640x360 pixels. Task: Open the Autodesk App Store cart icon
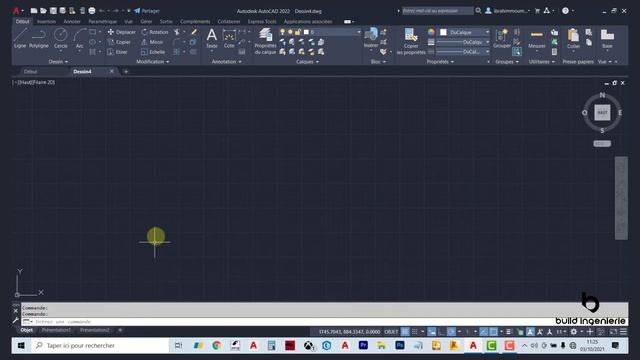[x=537, y=11]
